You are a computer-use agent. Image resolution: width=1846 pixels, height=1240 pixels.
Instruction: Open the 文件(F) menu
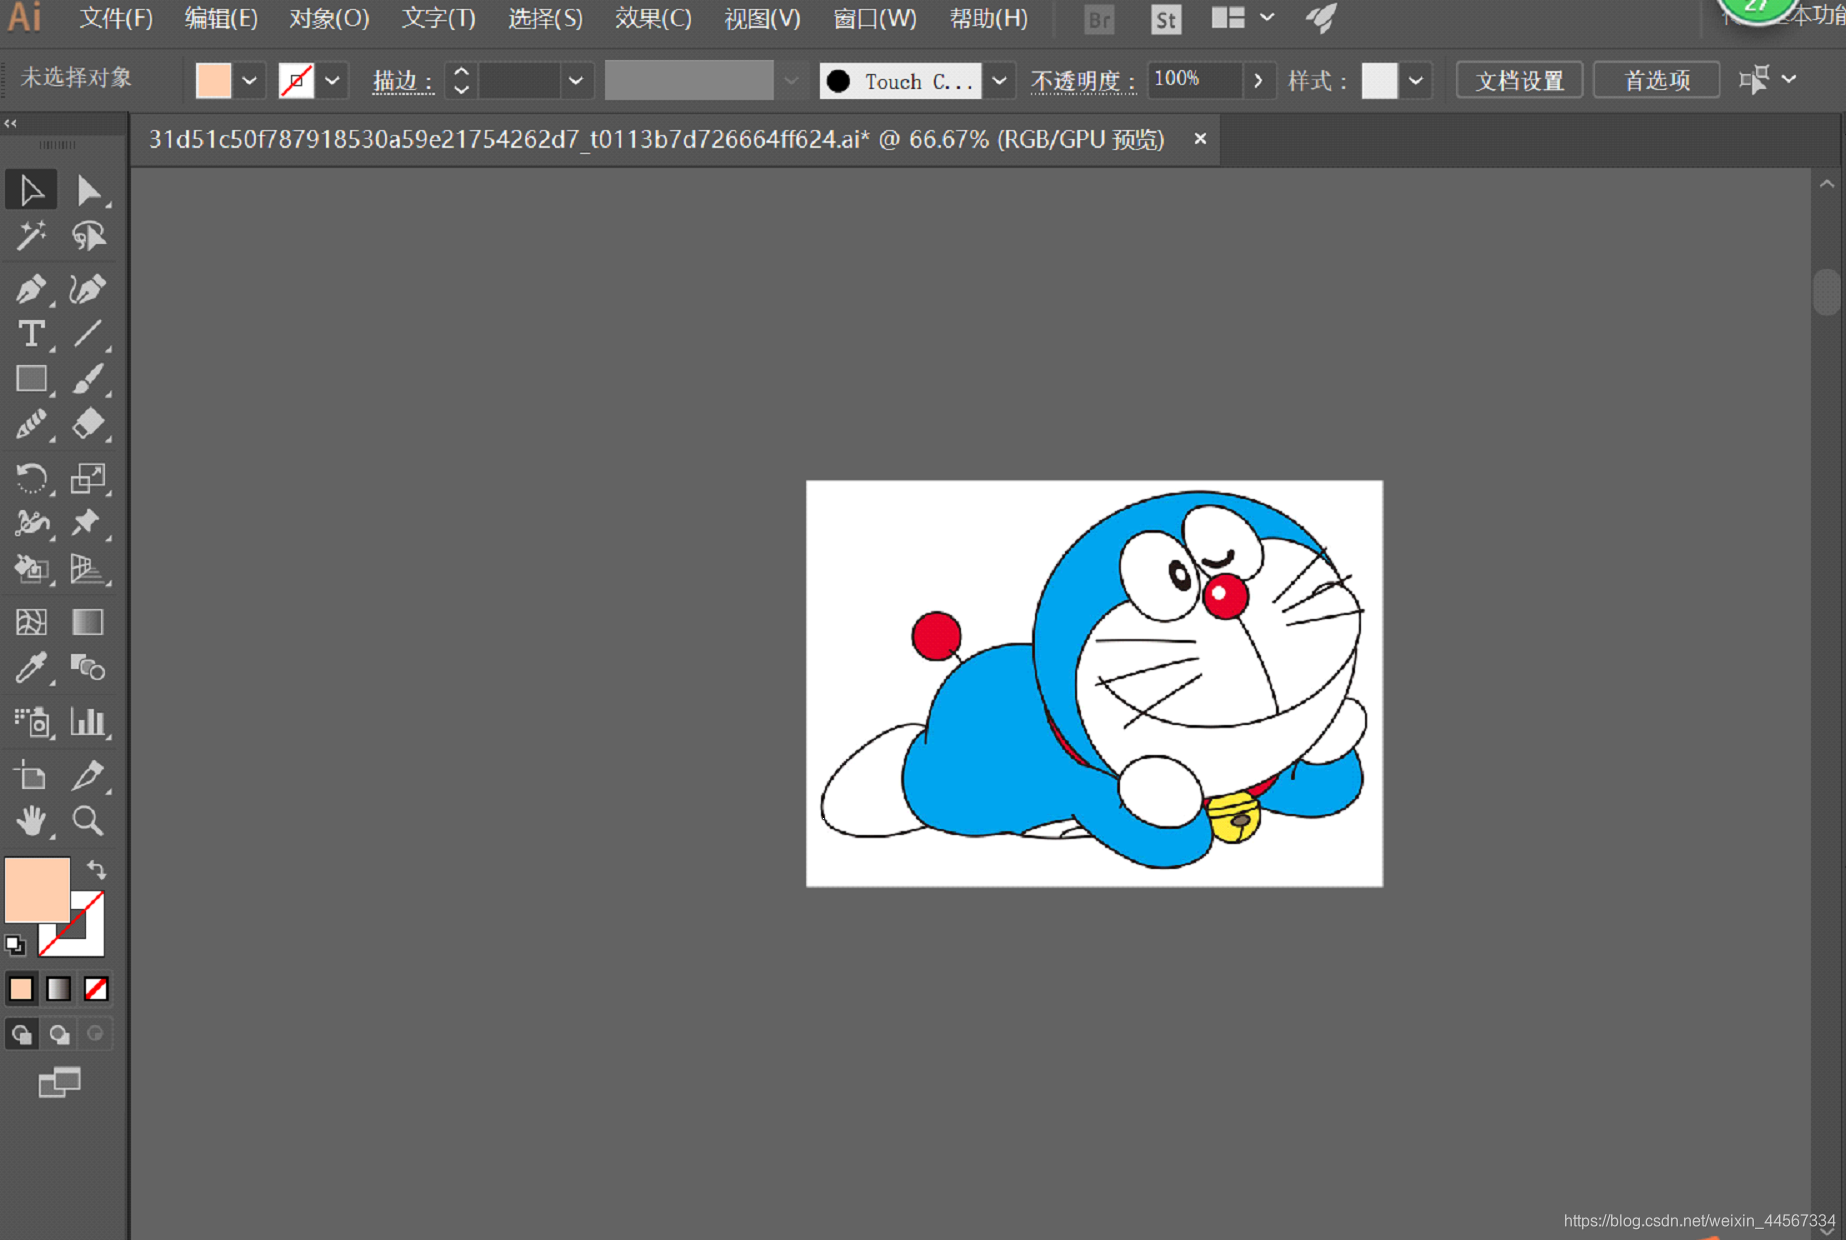116,18
